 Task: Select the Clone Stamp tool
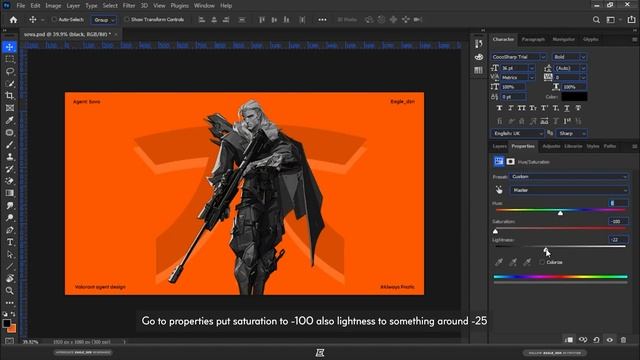tap(9, 157)
